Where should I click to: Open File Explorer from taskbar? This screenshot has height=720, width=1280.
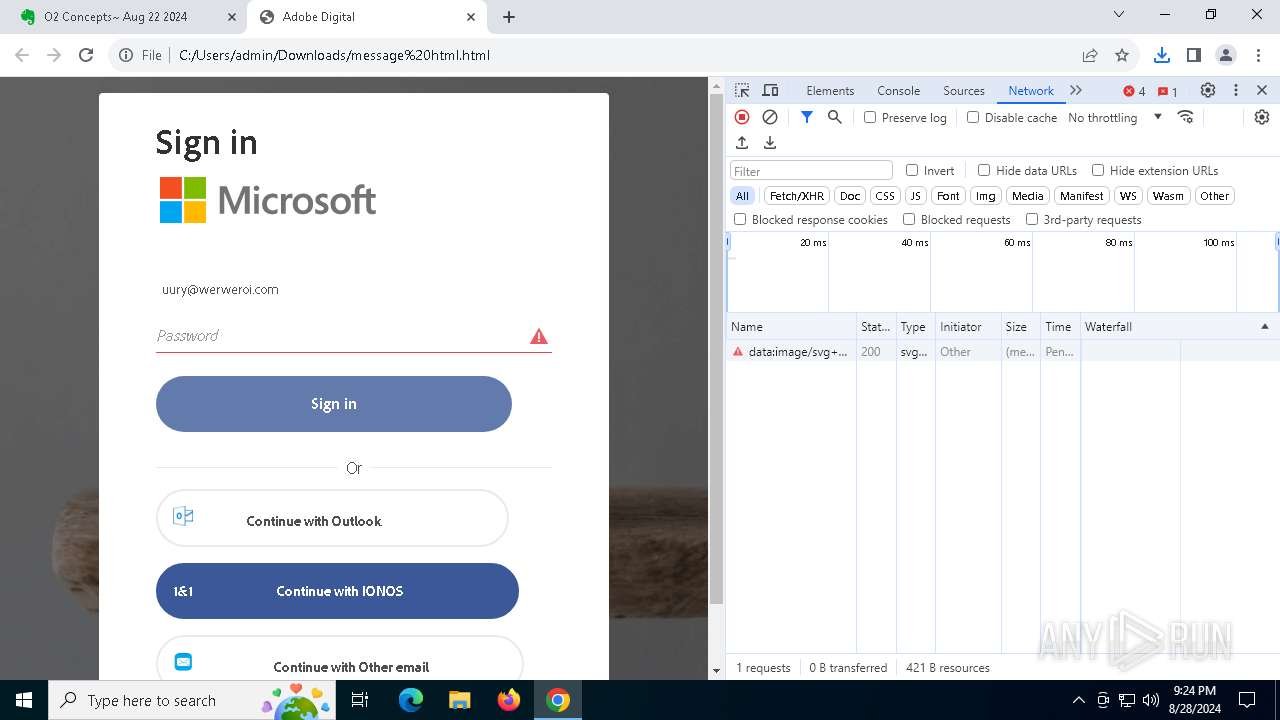(x=459, y=700)
